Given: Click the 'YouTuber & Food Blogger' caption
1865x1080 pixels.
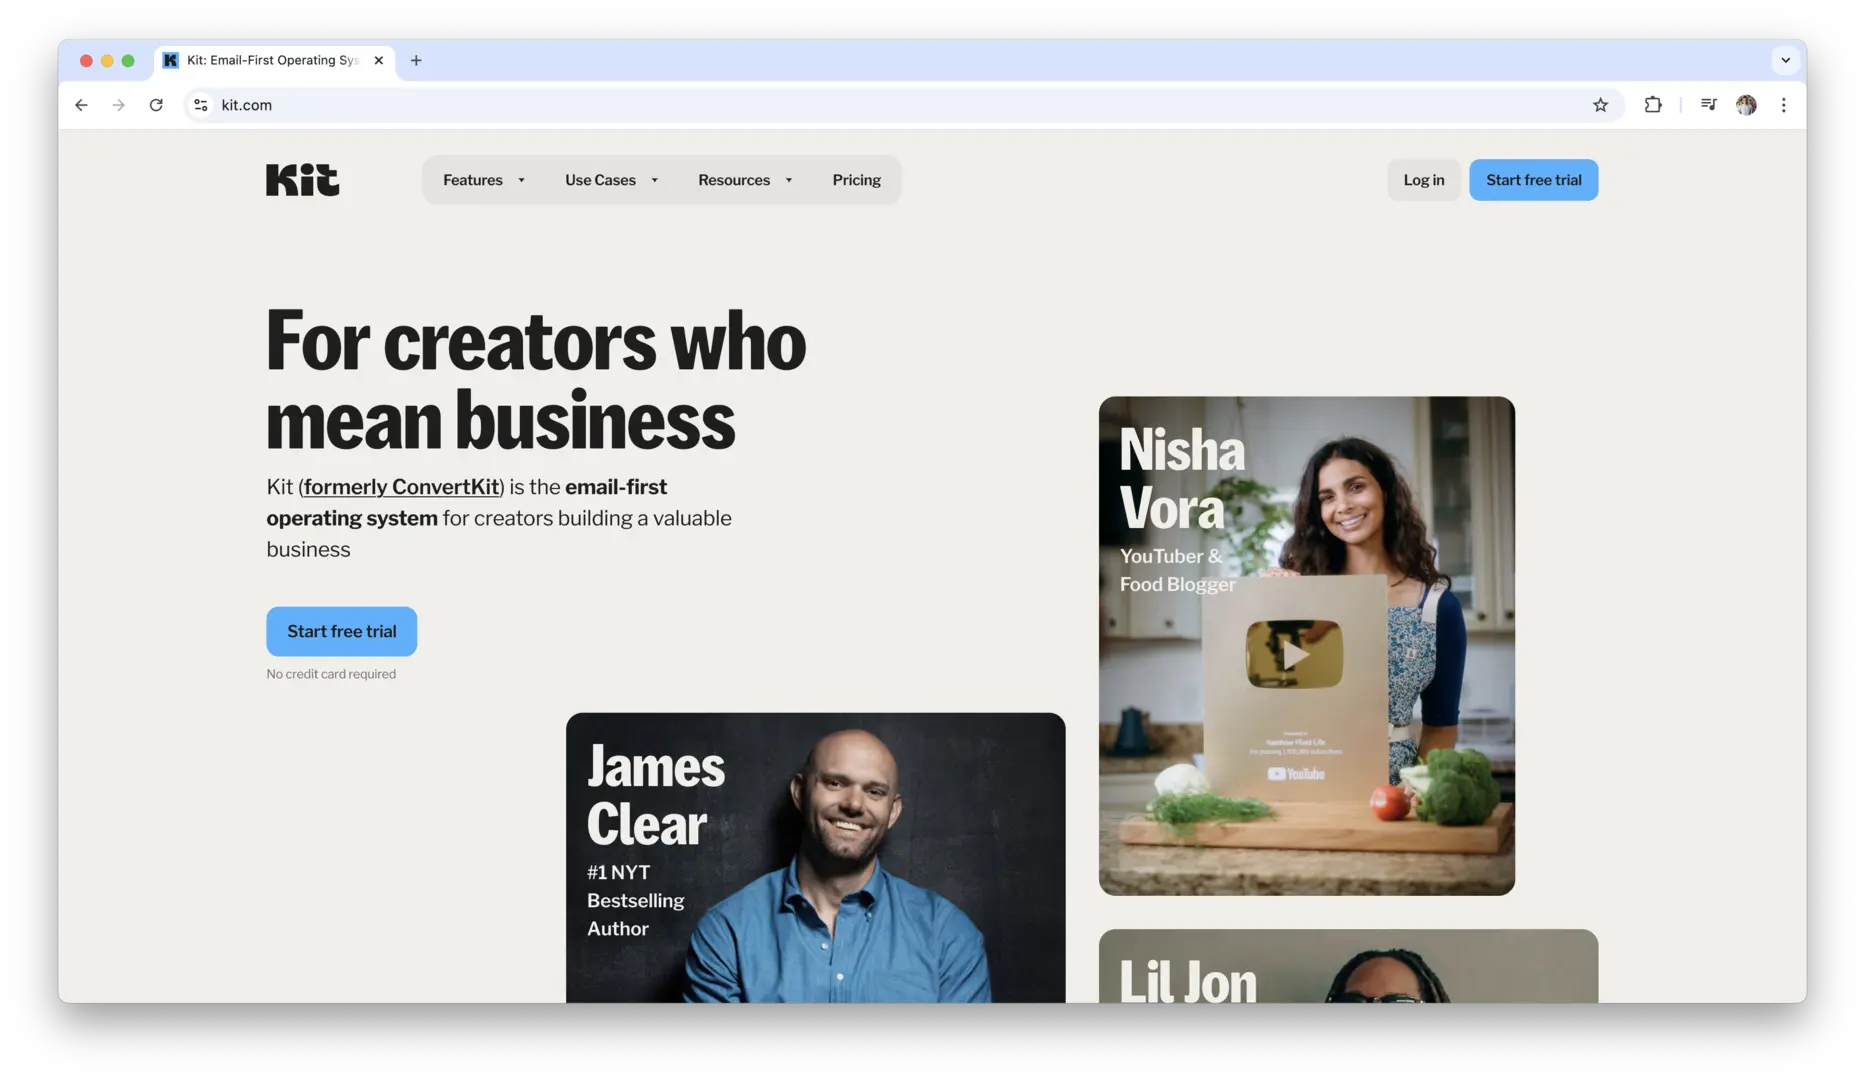Looking at the screenshot, I should [1177, 570].
